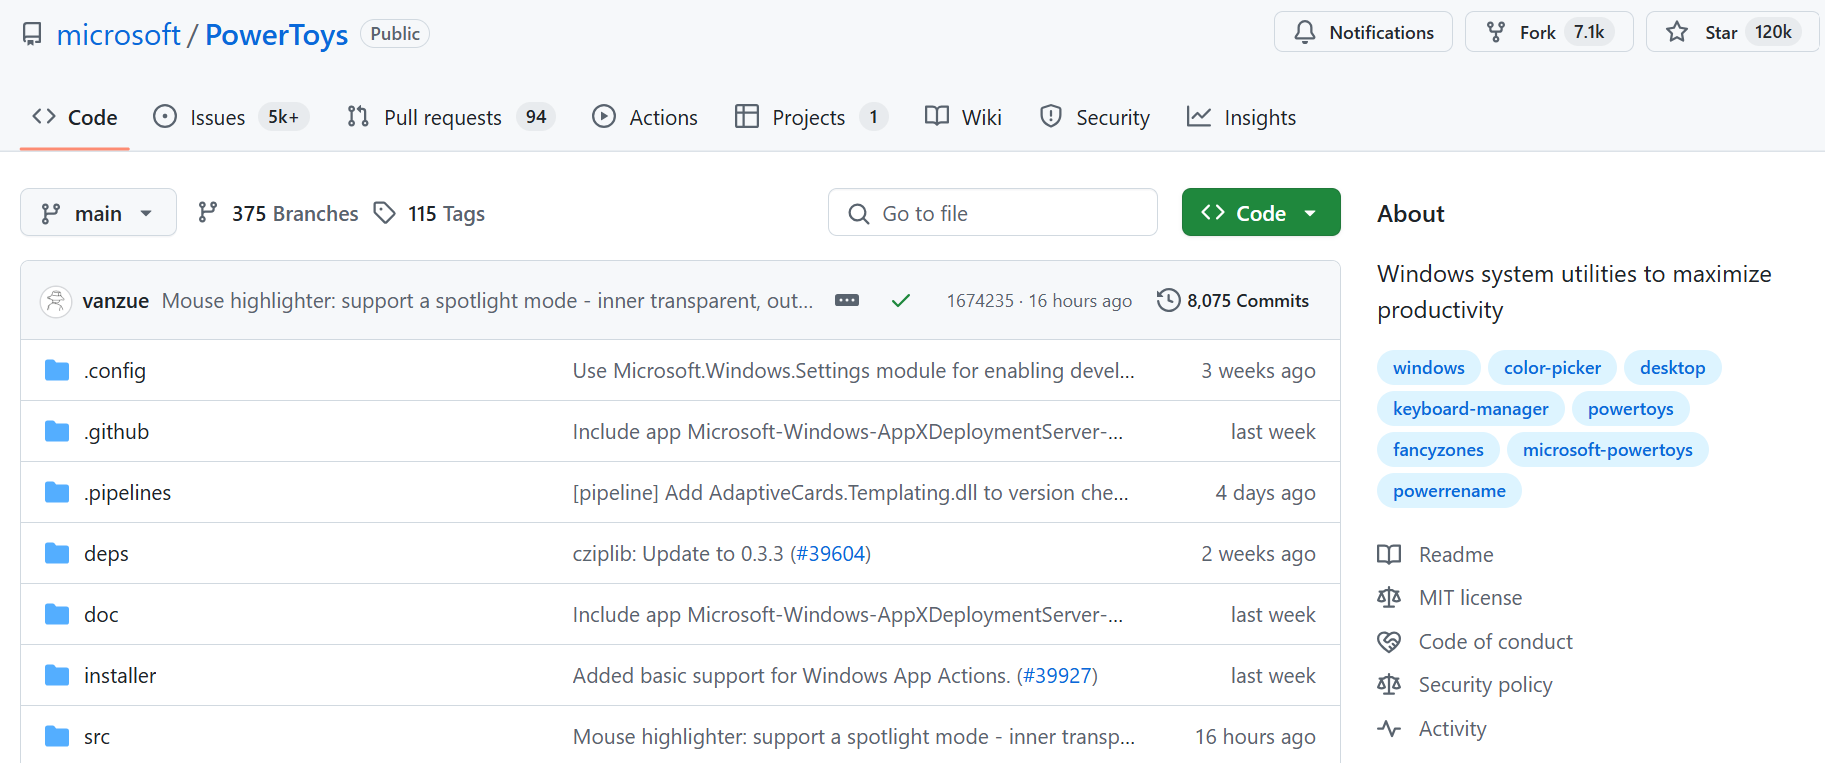Open pull request #39604 link
The image size is (1825, 763).
(x=830, y=554)
